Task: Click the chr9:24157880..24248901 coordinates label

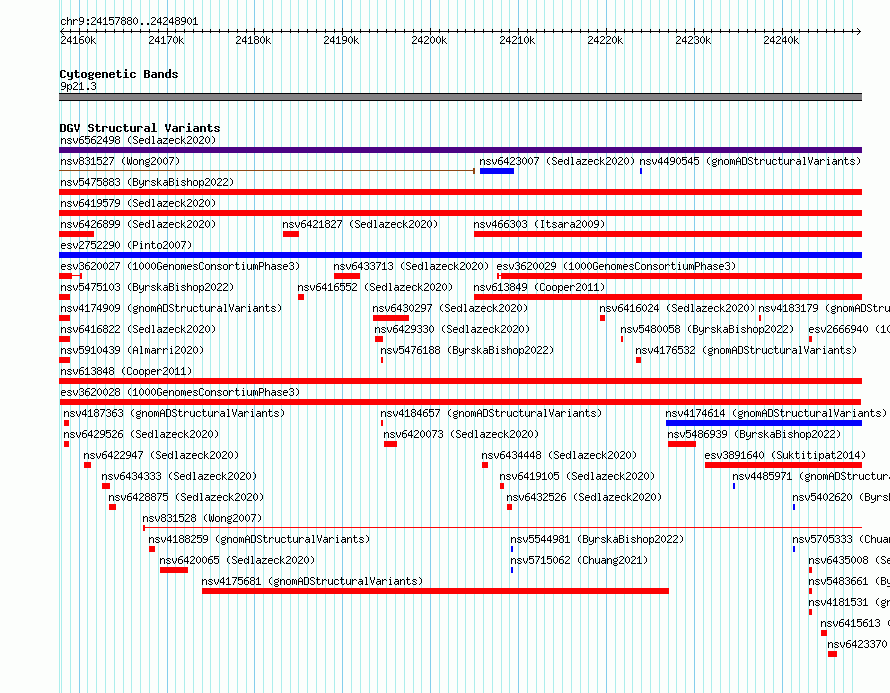Action: tap(129, 22)
